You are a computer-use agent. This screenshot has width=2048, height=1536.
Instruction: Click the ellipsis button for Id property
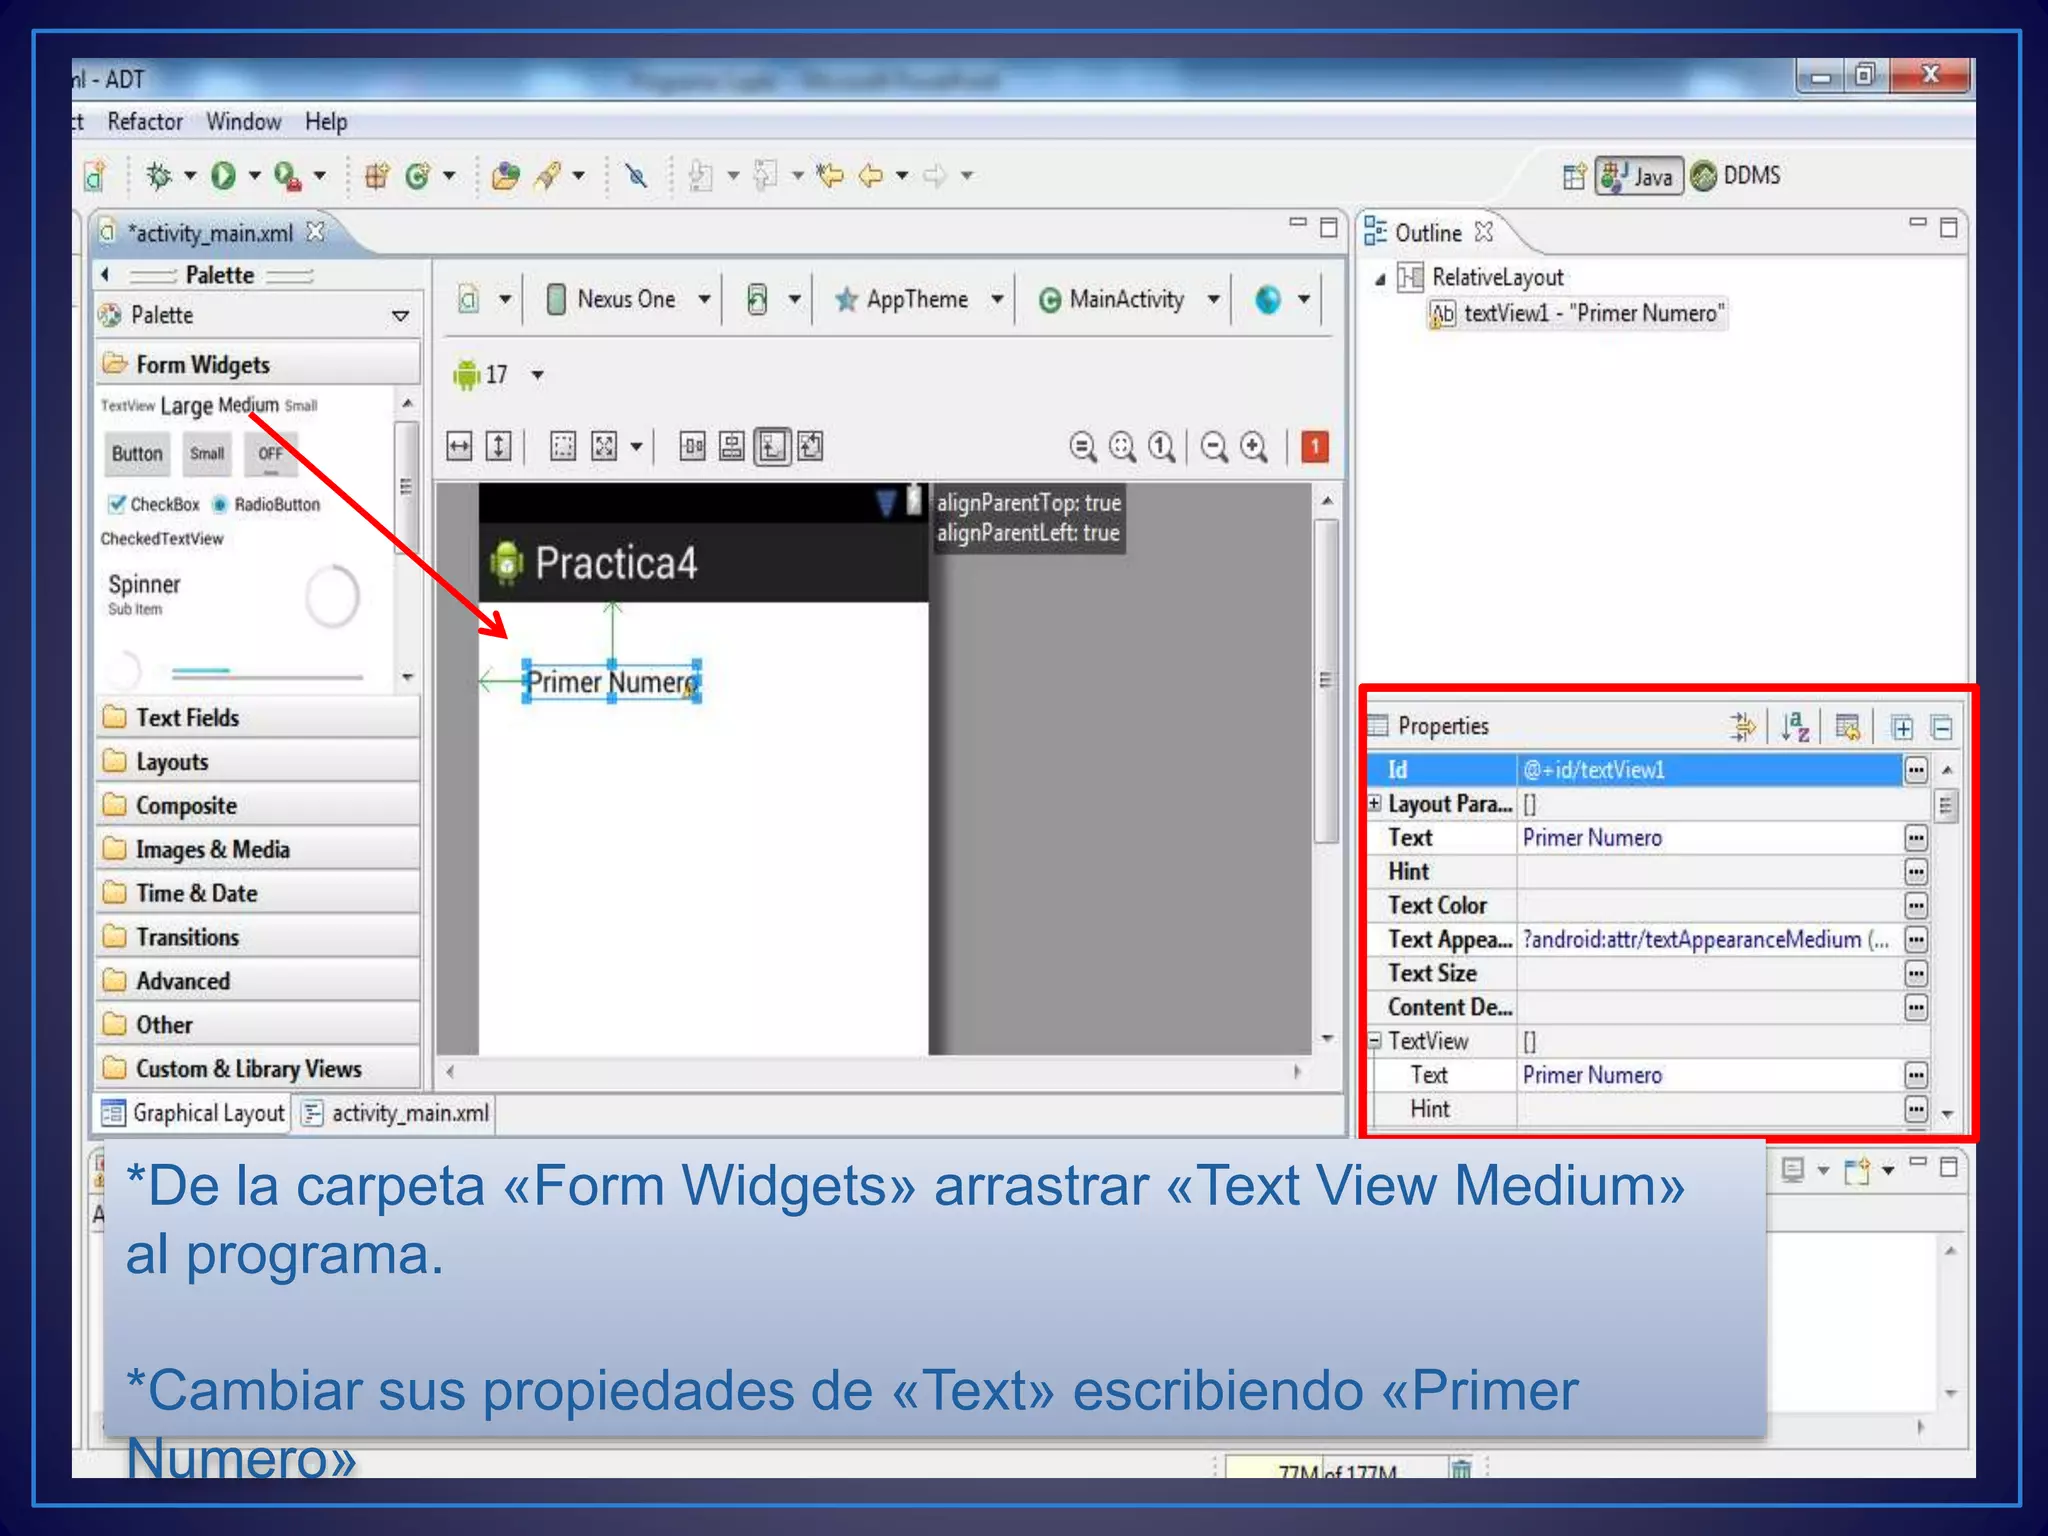click(1915, 770)
